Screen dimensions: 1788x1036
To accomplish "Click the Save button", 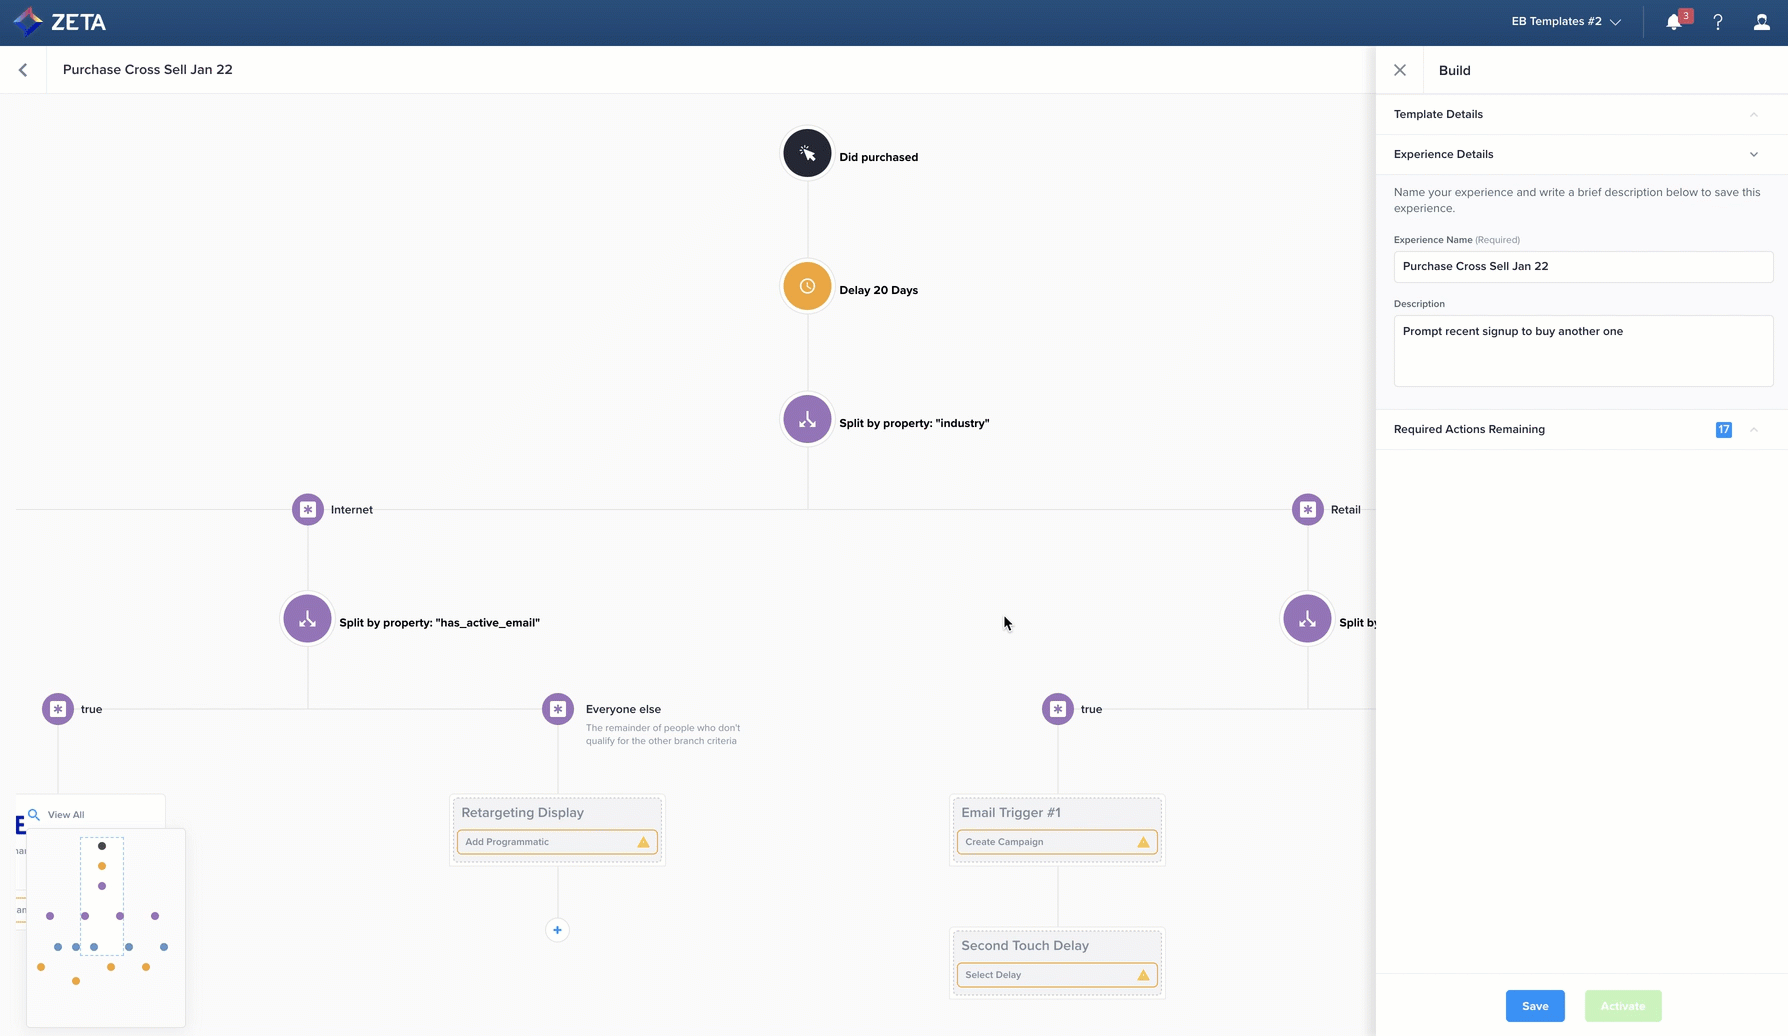I will (x=1535, y=1006).
